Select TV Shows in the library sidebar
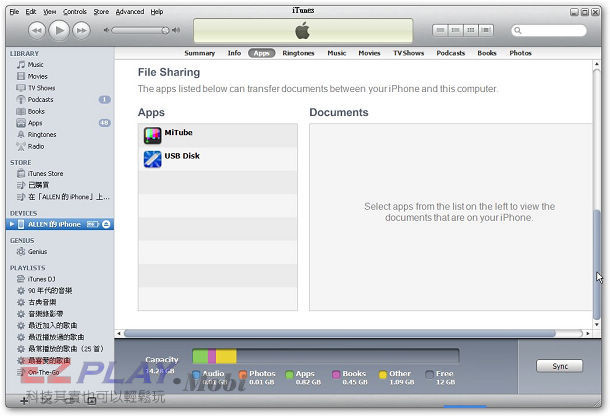Viewport: 610px width, 416px height. click(60, 88)
